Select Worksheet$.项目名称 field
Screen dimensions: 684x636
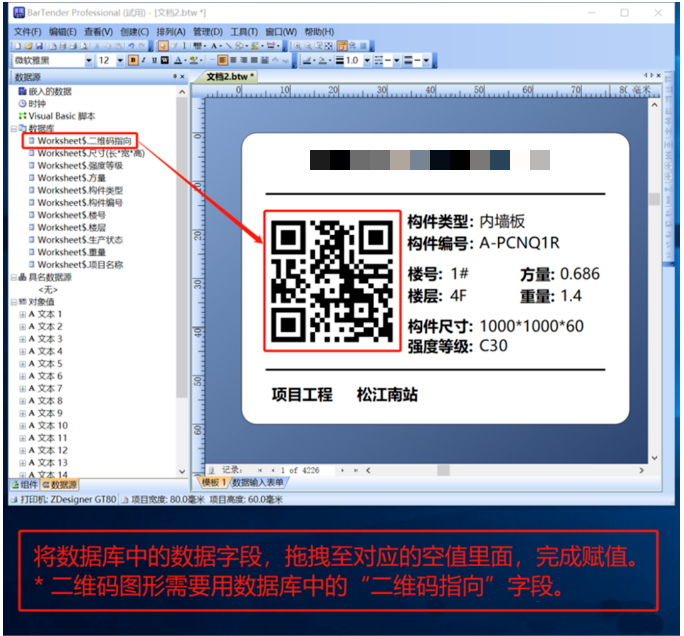pos(75,264)
